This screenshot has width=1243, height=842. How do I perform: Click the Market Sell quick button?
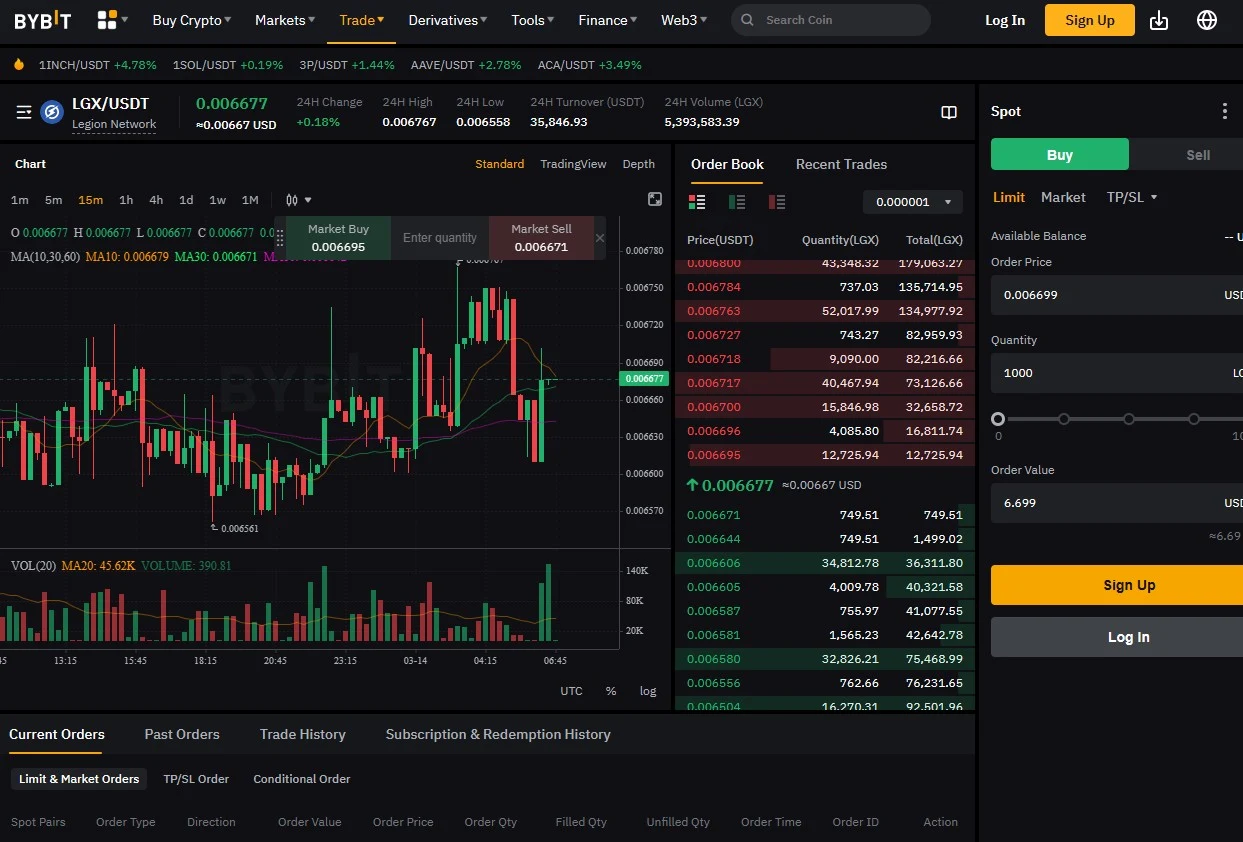(541, 238)
